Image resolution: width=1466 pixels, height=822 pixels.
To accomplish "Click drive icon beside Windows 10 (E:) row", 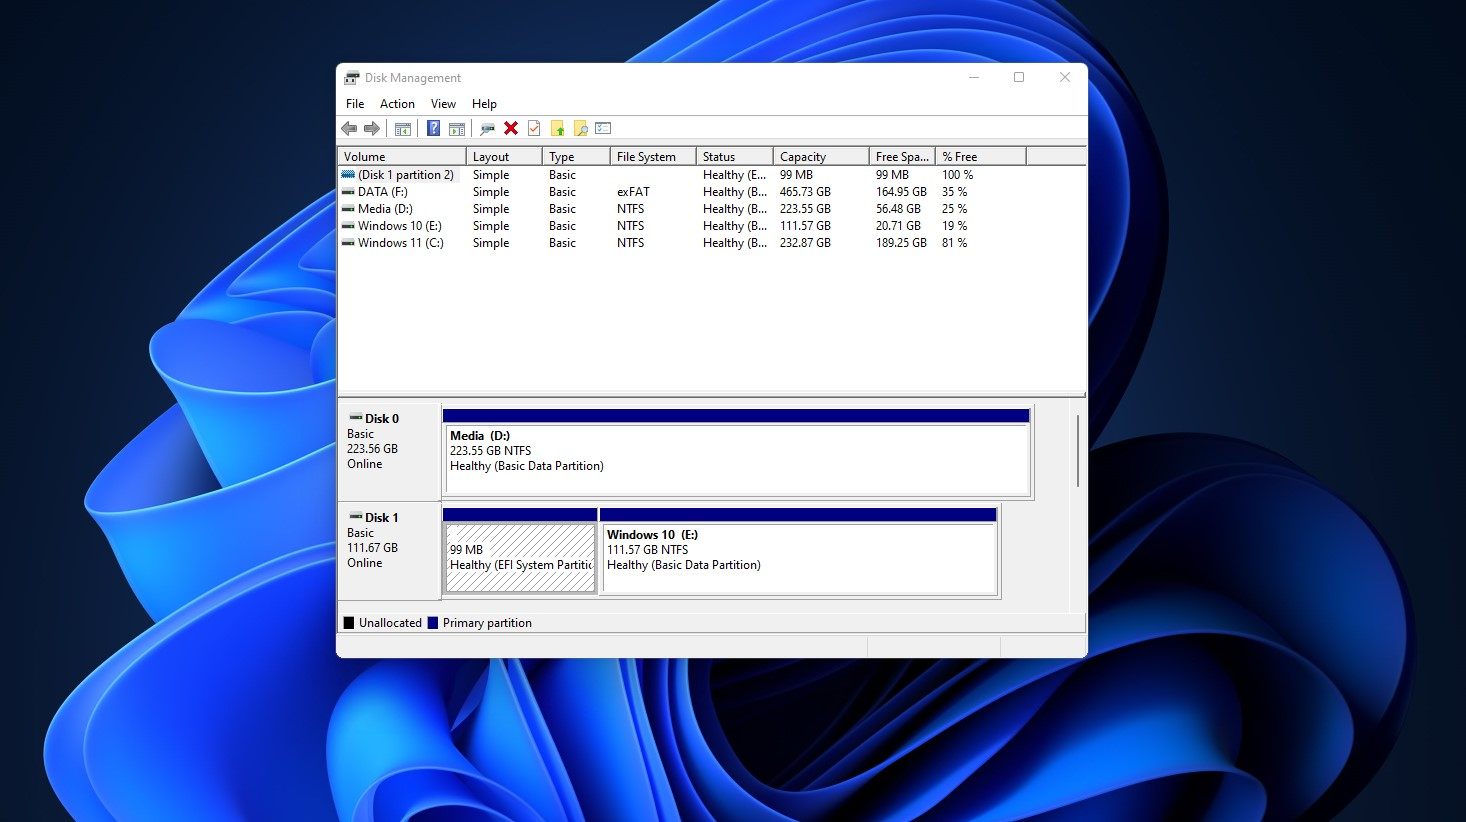I will click(348, 225).
